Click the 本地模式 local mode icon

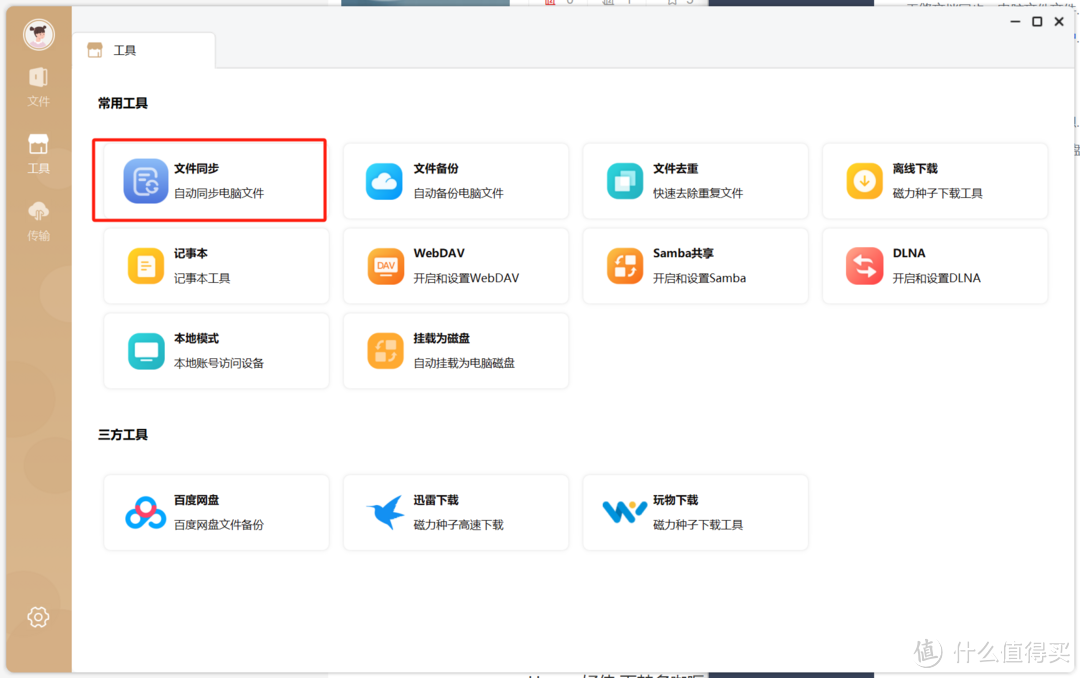coord(146,350)
